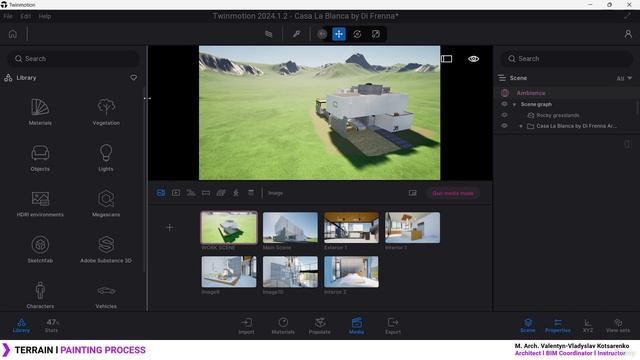The width and height of the screenshot is (640, 360).
Task: Toggle the viewport side panel layout icon
Action: coord(447,59)
